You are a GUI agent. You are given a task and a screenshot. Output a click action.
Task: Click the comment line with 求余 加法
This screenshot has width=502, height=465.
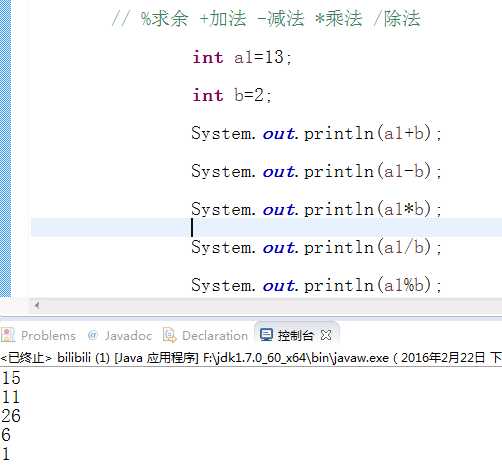[x=266, y=18]
